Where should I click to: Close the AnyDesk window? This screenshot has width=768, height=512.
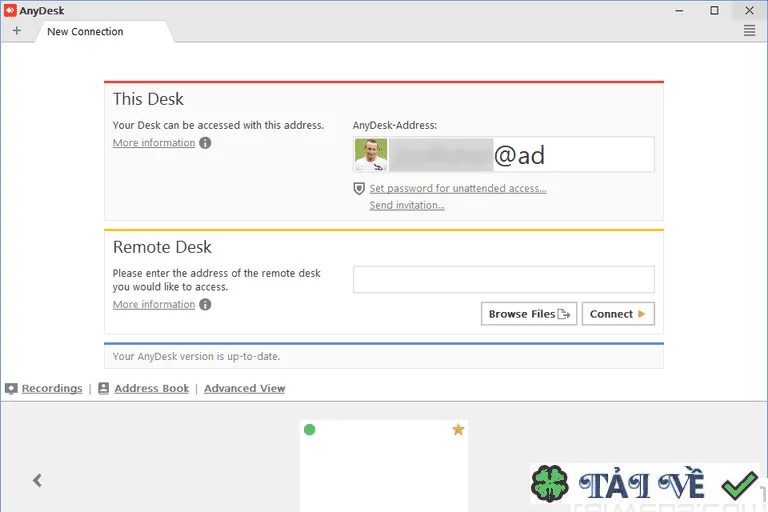[x=749, y=10]
